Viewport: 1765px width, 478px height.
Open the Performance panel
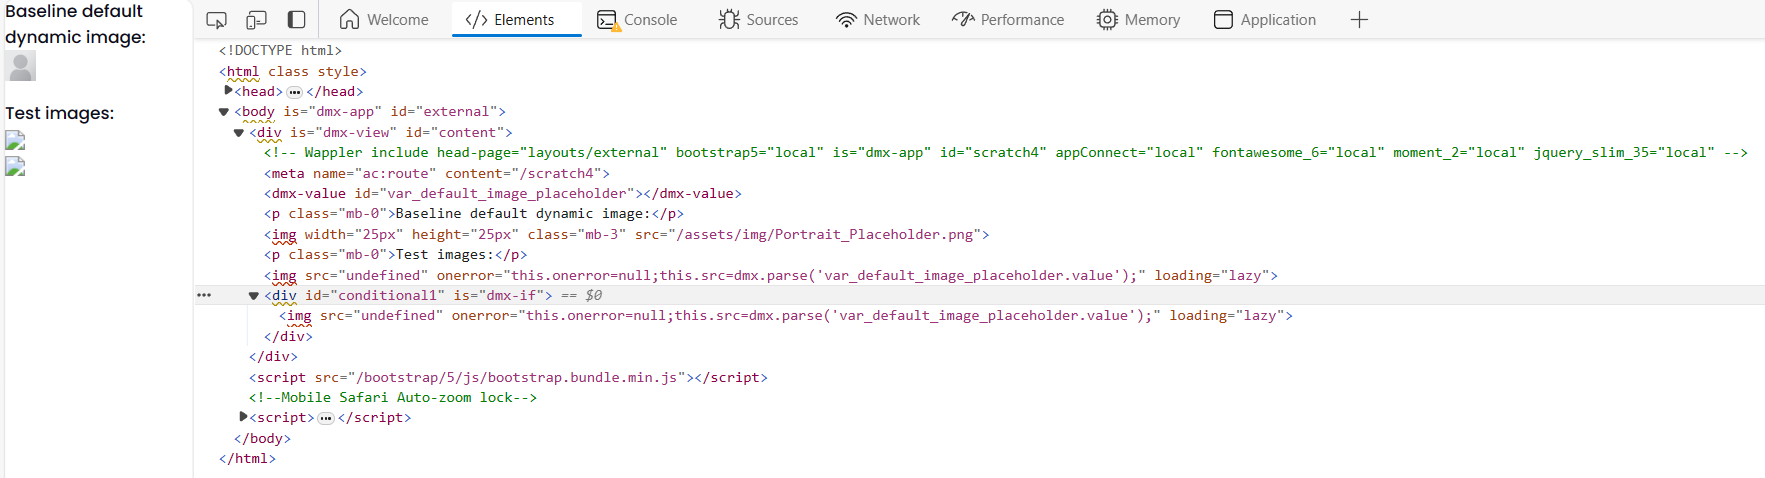point(1008,20)
